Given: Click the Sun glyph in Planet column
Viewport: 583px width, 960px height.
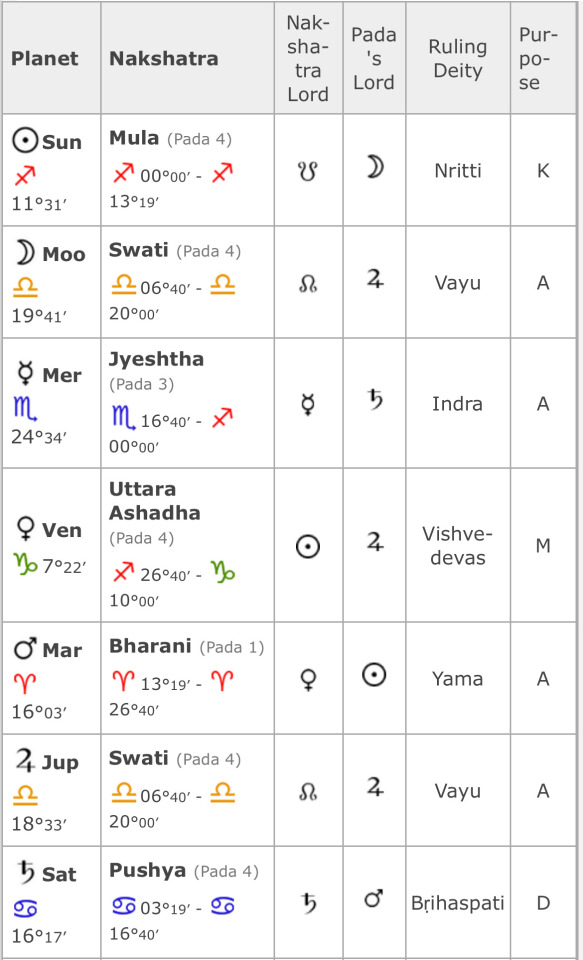Looking at the screenshot, I should point(25,141).
